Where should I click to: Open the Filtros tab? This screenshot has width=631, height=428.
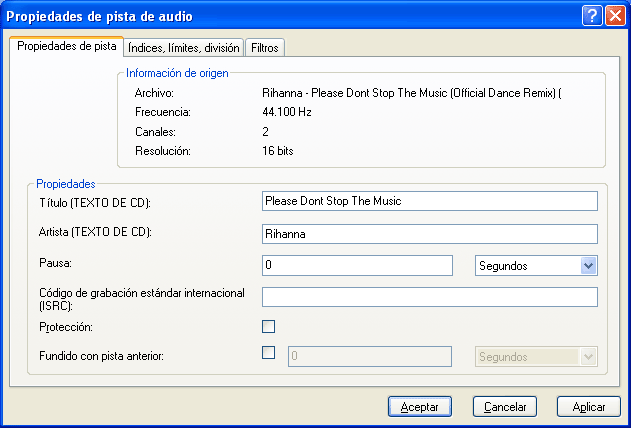[265, 47]
